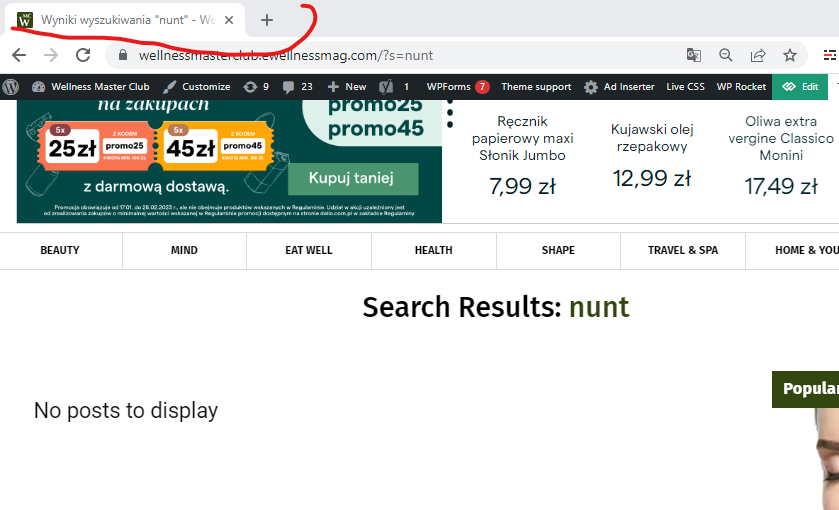Go to the SHAPE category

click(x=558, y=250)
